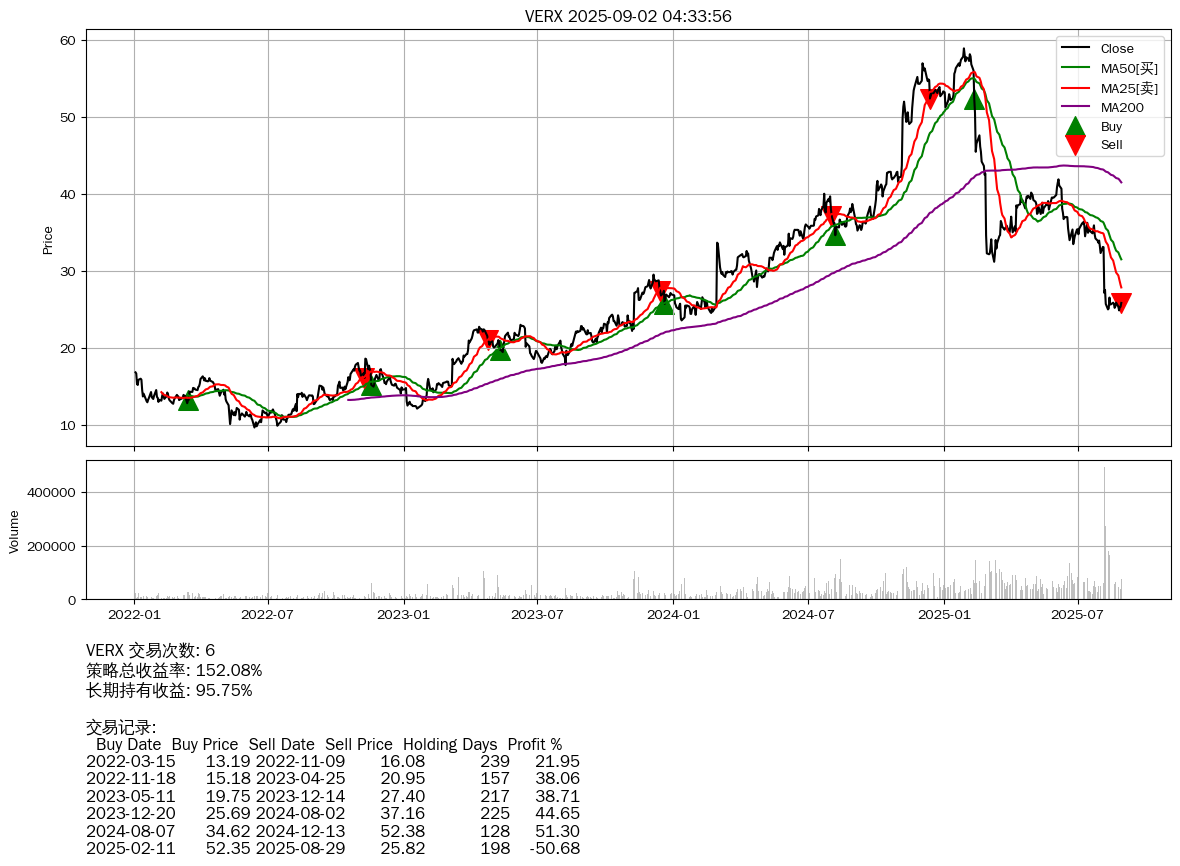The height and width of the screenshot is (866, 1180).
Task: Click the red Sell triangle in legend
Action: click(1075, 145)
